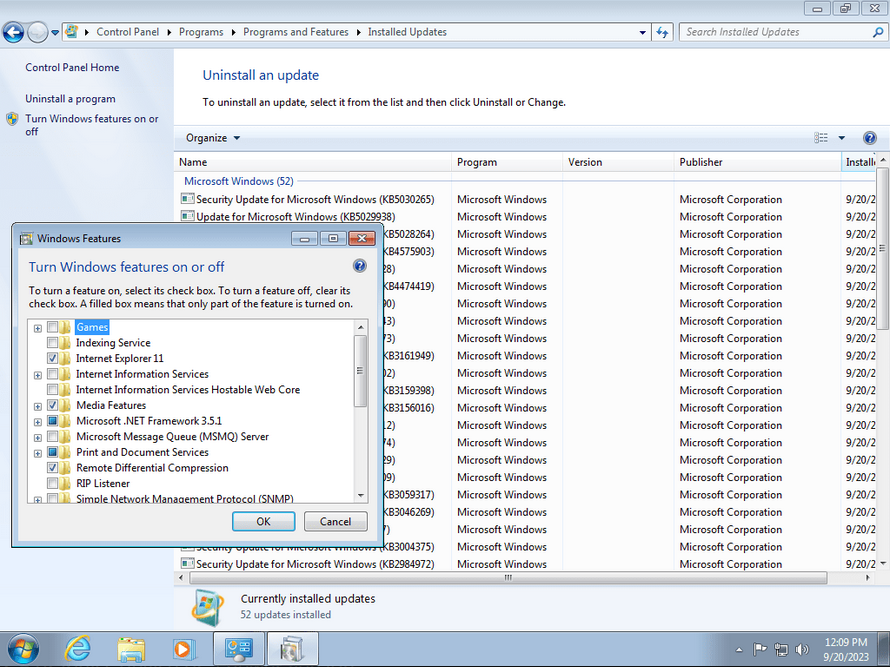Uncheck Internet Explorer 11 checkbox
This screenshot has width=890, height=667.
[x=52, y=359]
